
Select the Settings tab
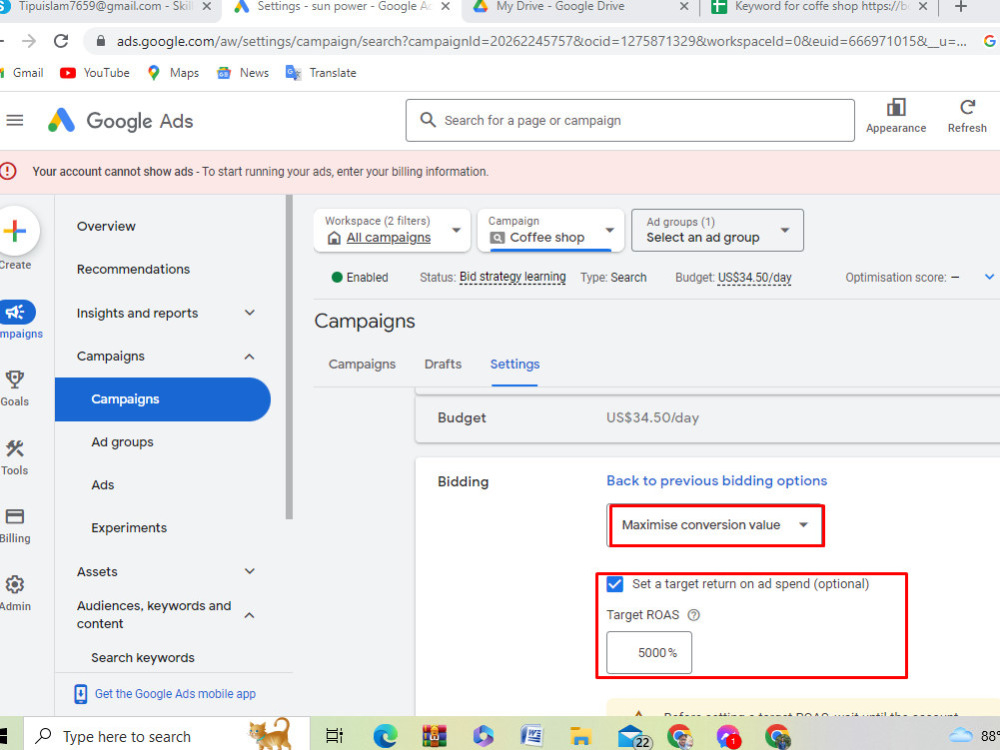click(x=515, y=364)
